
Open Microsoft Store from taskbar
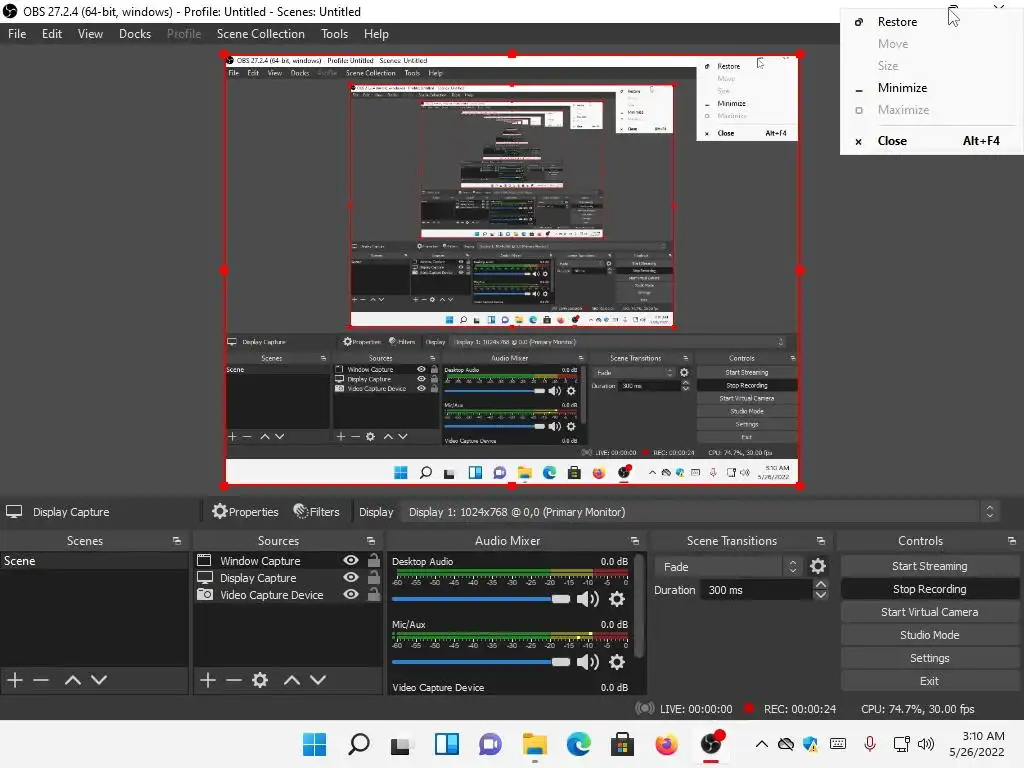622,744
